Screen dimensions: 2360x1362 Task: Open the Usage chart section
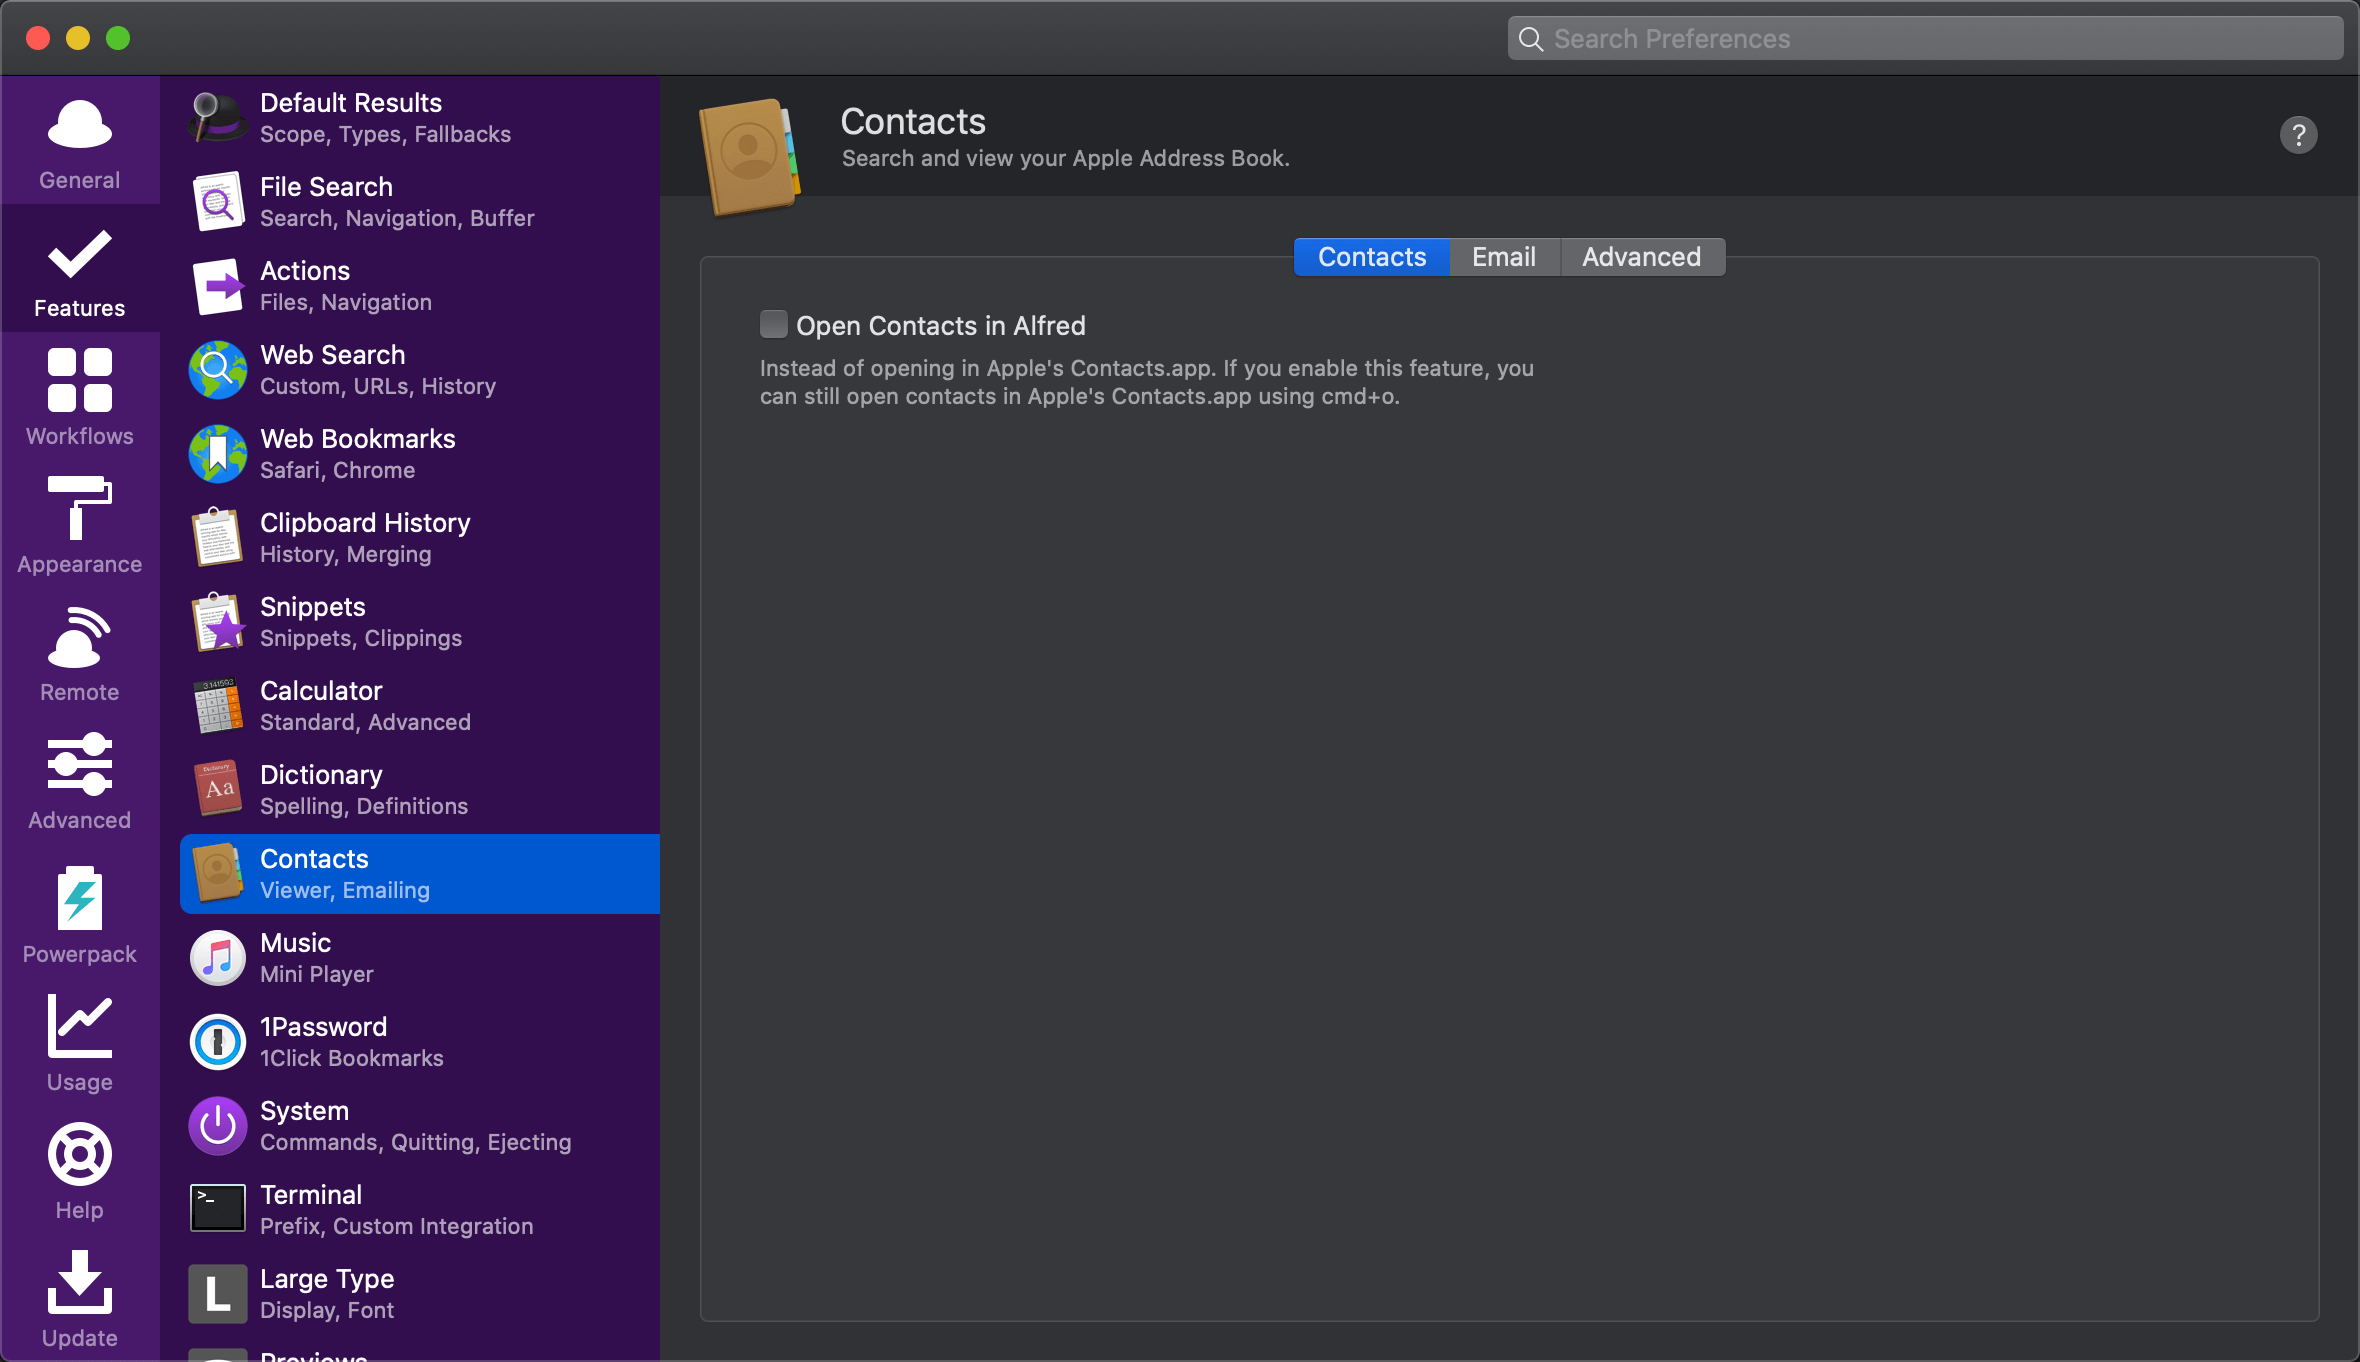[x=80, y=1042]
